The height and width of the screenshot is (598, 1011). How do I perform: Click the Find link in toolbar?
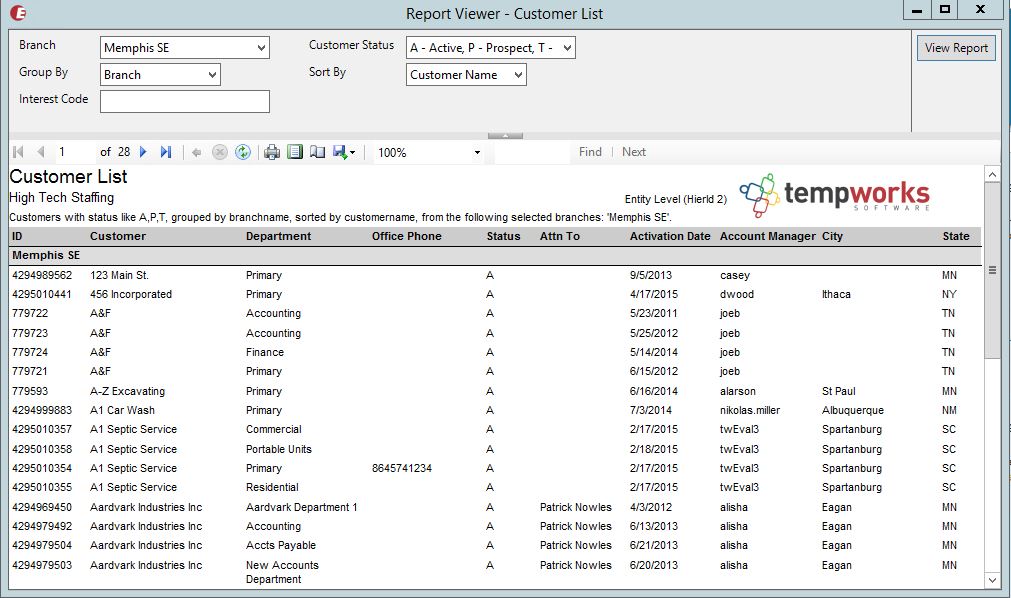pos(590,152)
